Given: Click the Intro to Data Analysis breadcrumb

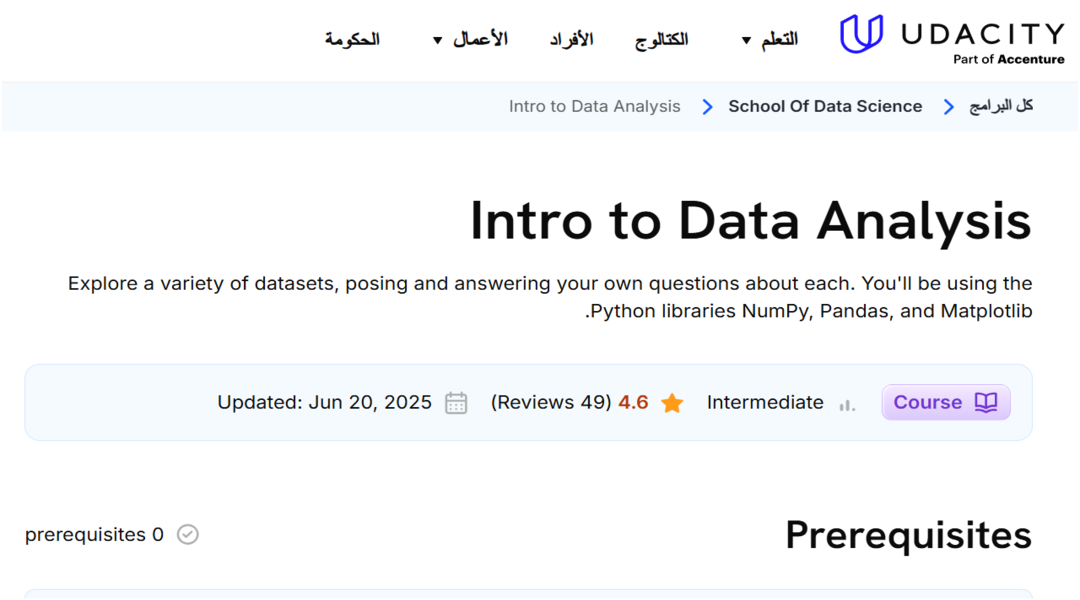Looking at the screenshot, I should pyautogui.click(x=594, y=106).
